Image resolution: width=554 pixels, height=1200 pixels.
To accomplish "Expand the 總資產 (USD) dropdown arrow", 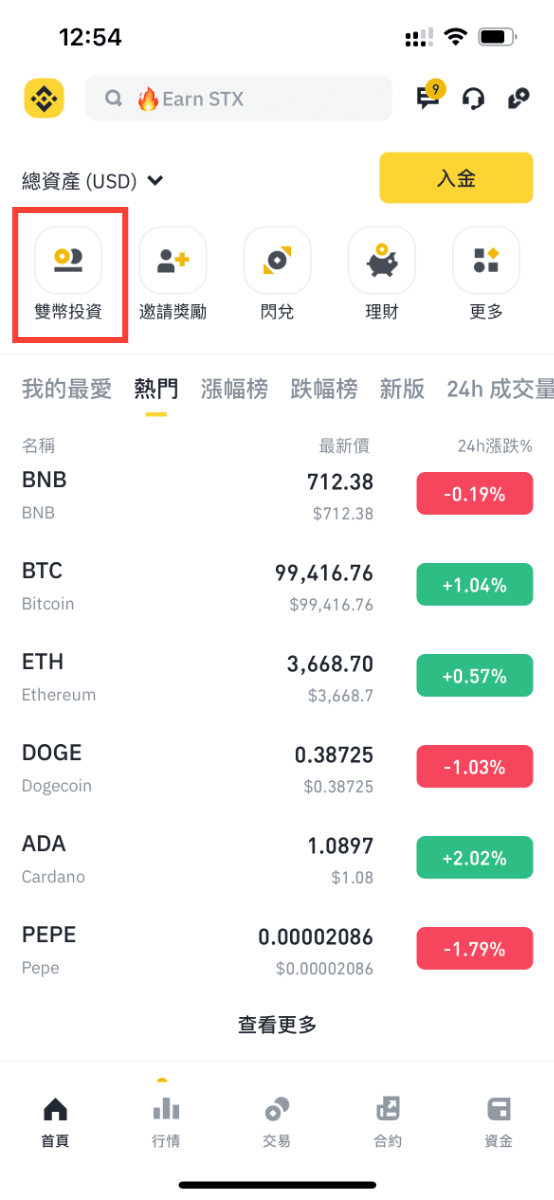I will point(155,181).
